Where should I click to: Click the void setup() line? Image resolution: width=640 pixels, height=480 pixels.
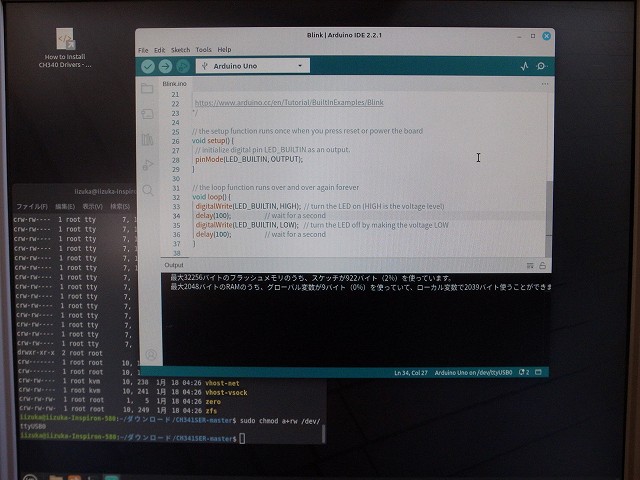point(213,140)
